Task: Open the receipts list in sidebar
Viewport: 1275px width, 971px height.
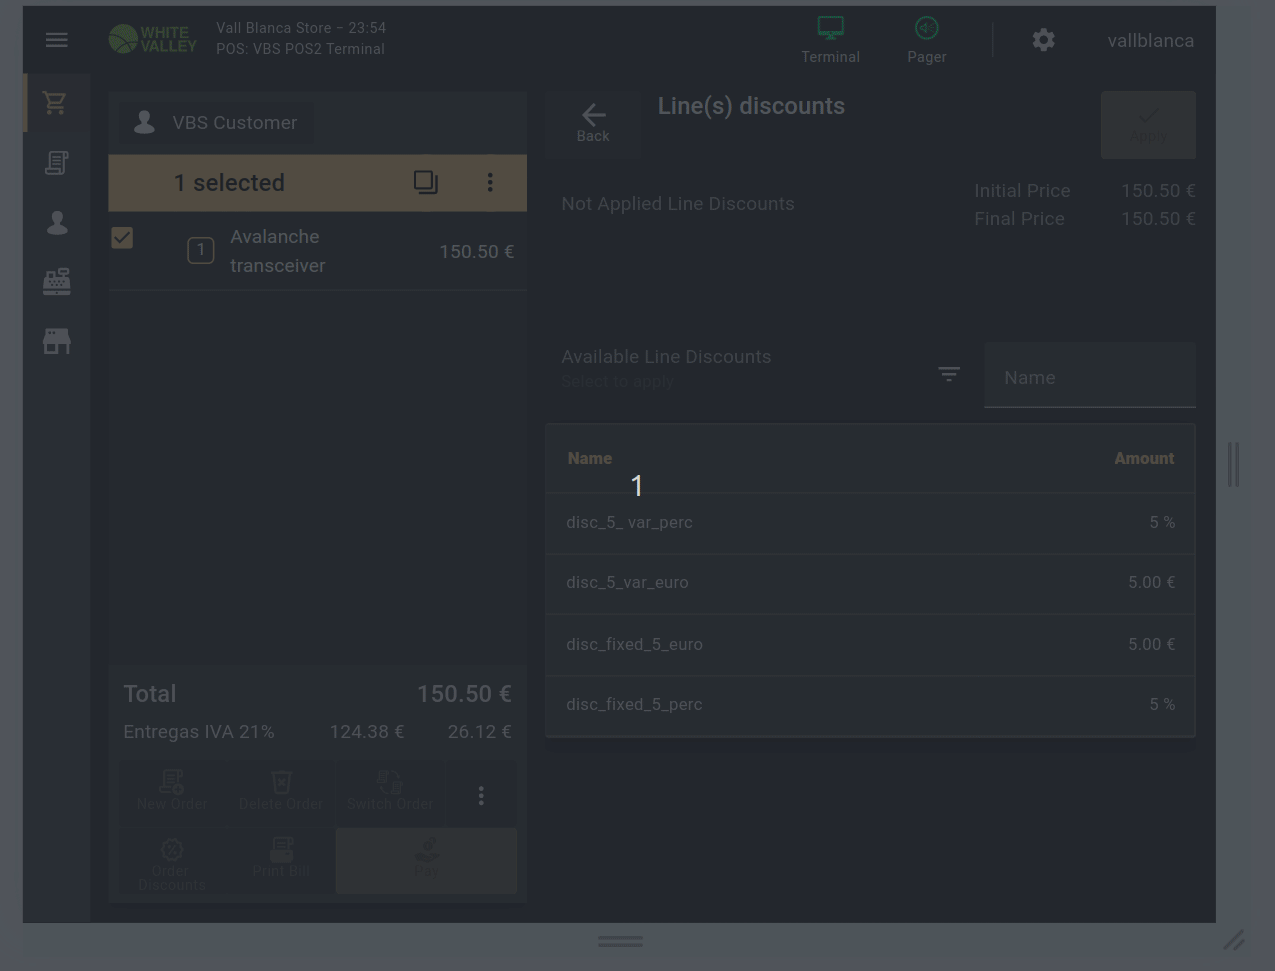Action: (56, 162)
